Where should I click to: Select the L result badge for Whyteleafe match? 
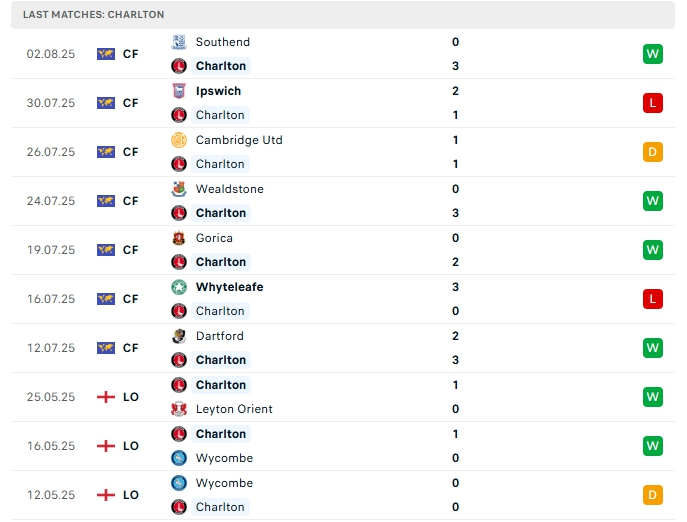click(653, 299)
